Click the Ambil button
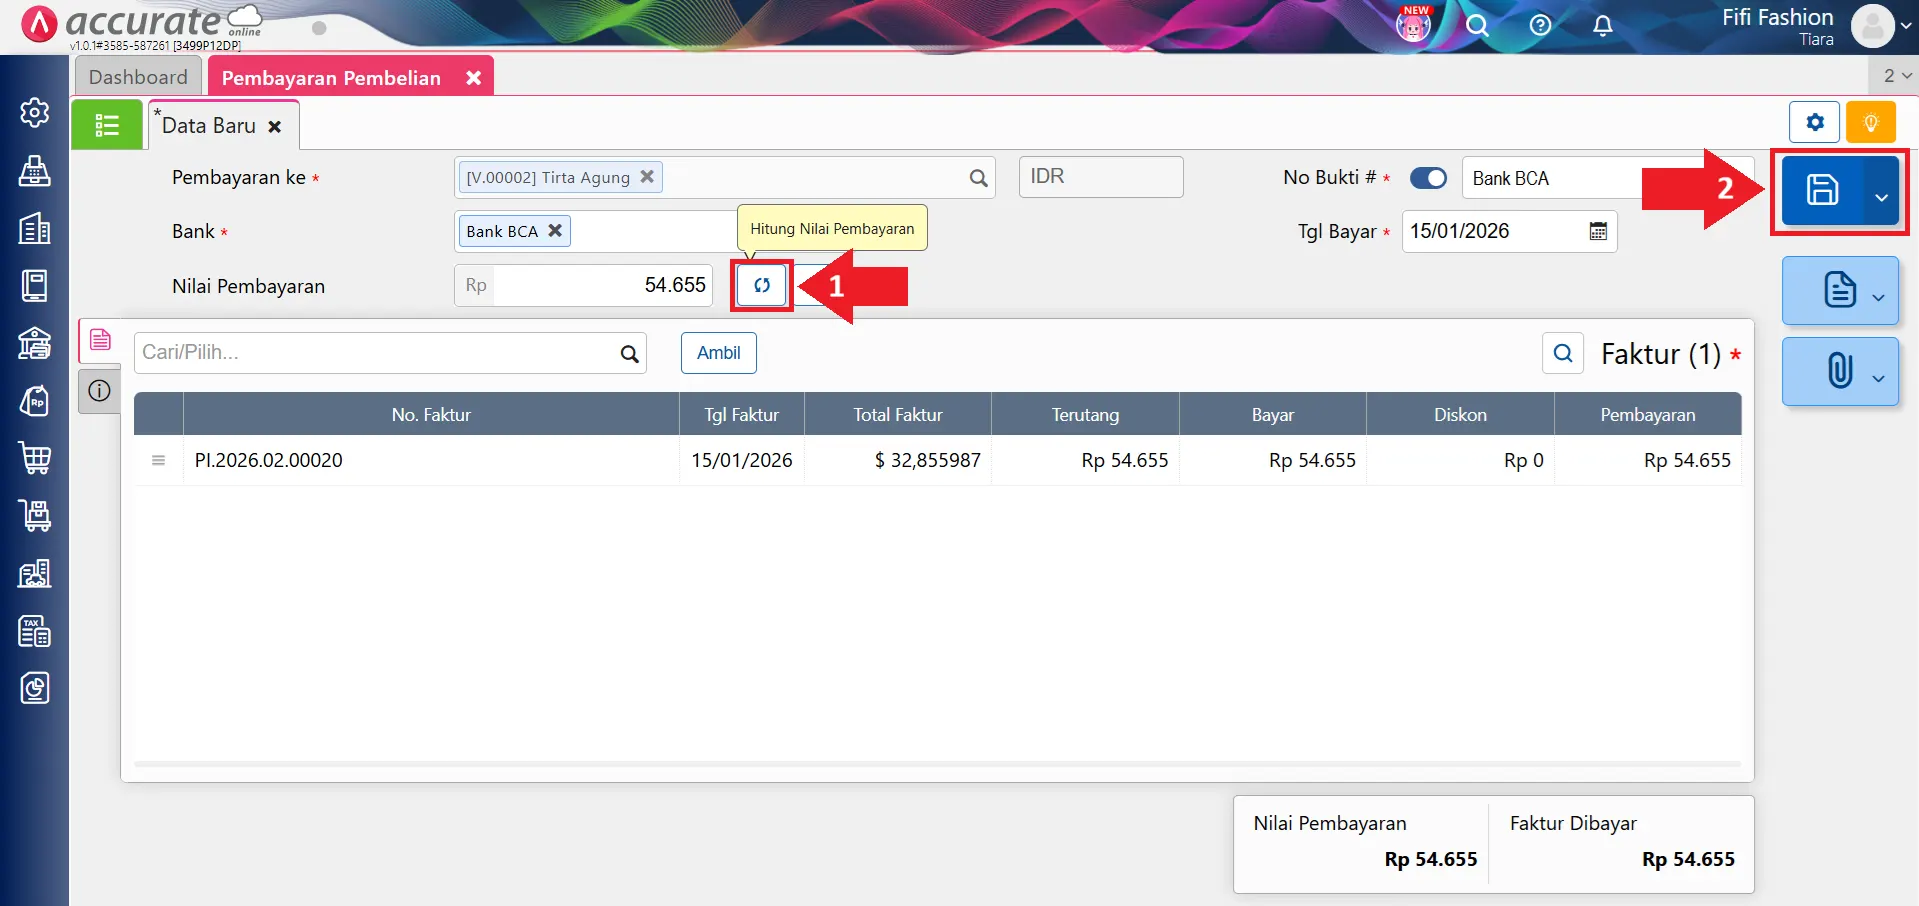This screenshot has height=906, width=1919. point(718,353)
